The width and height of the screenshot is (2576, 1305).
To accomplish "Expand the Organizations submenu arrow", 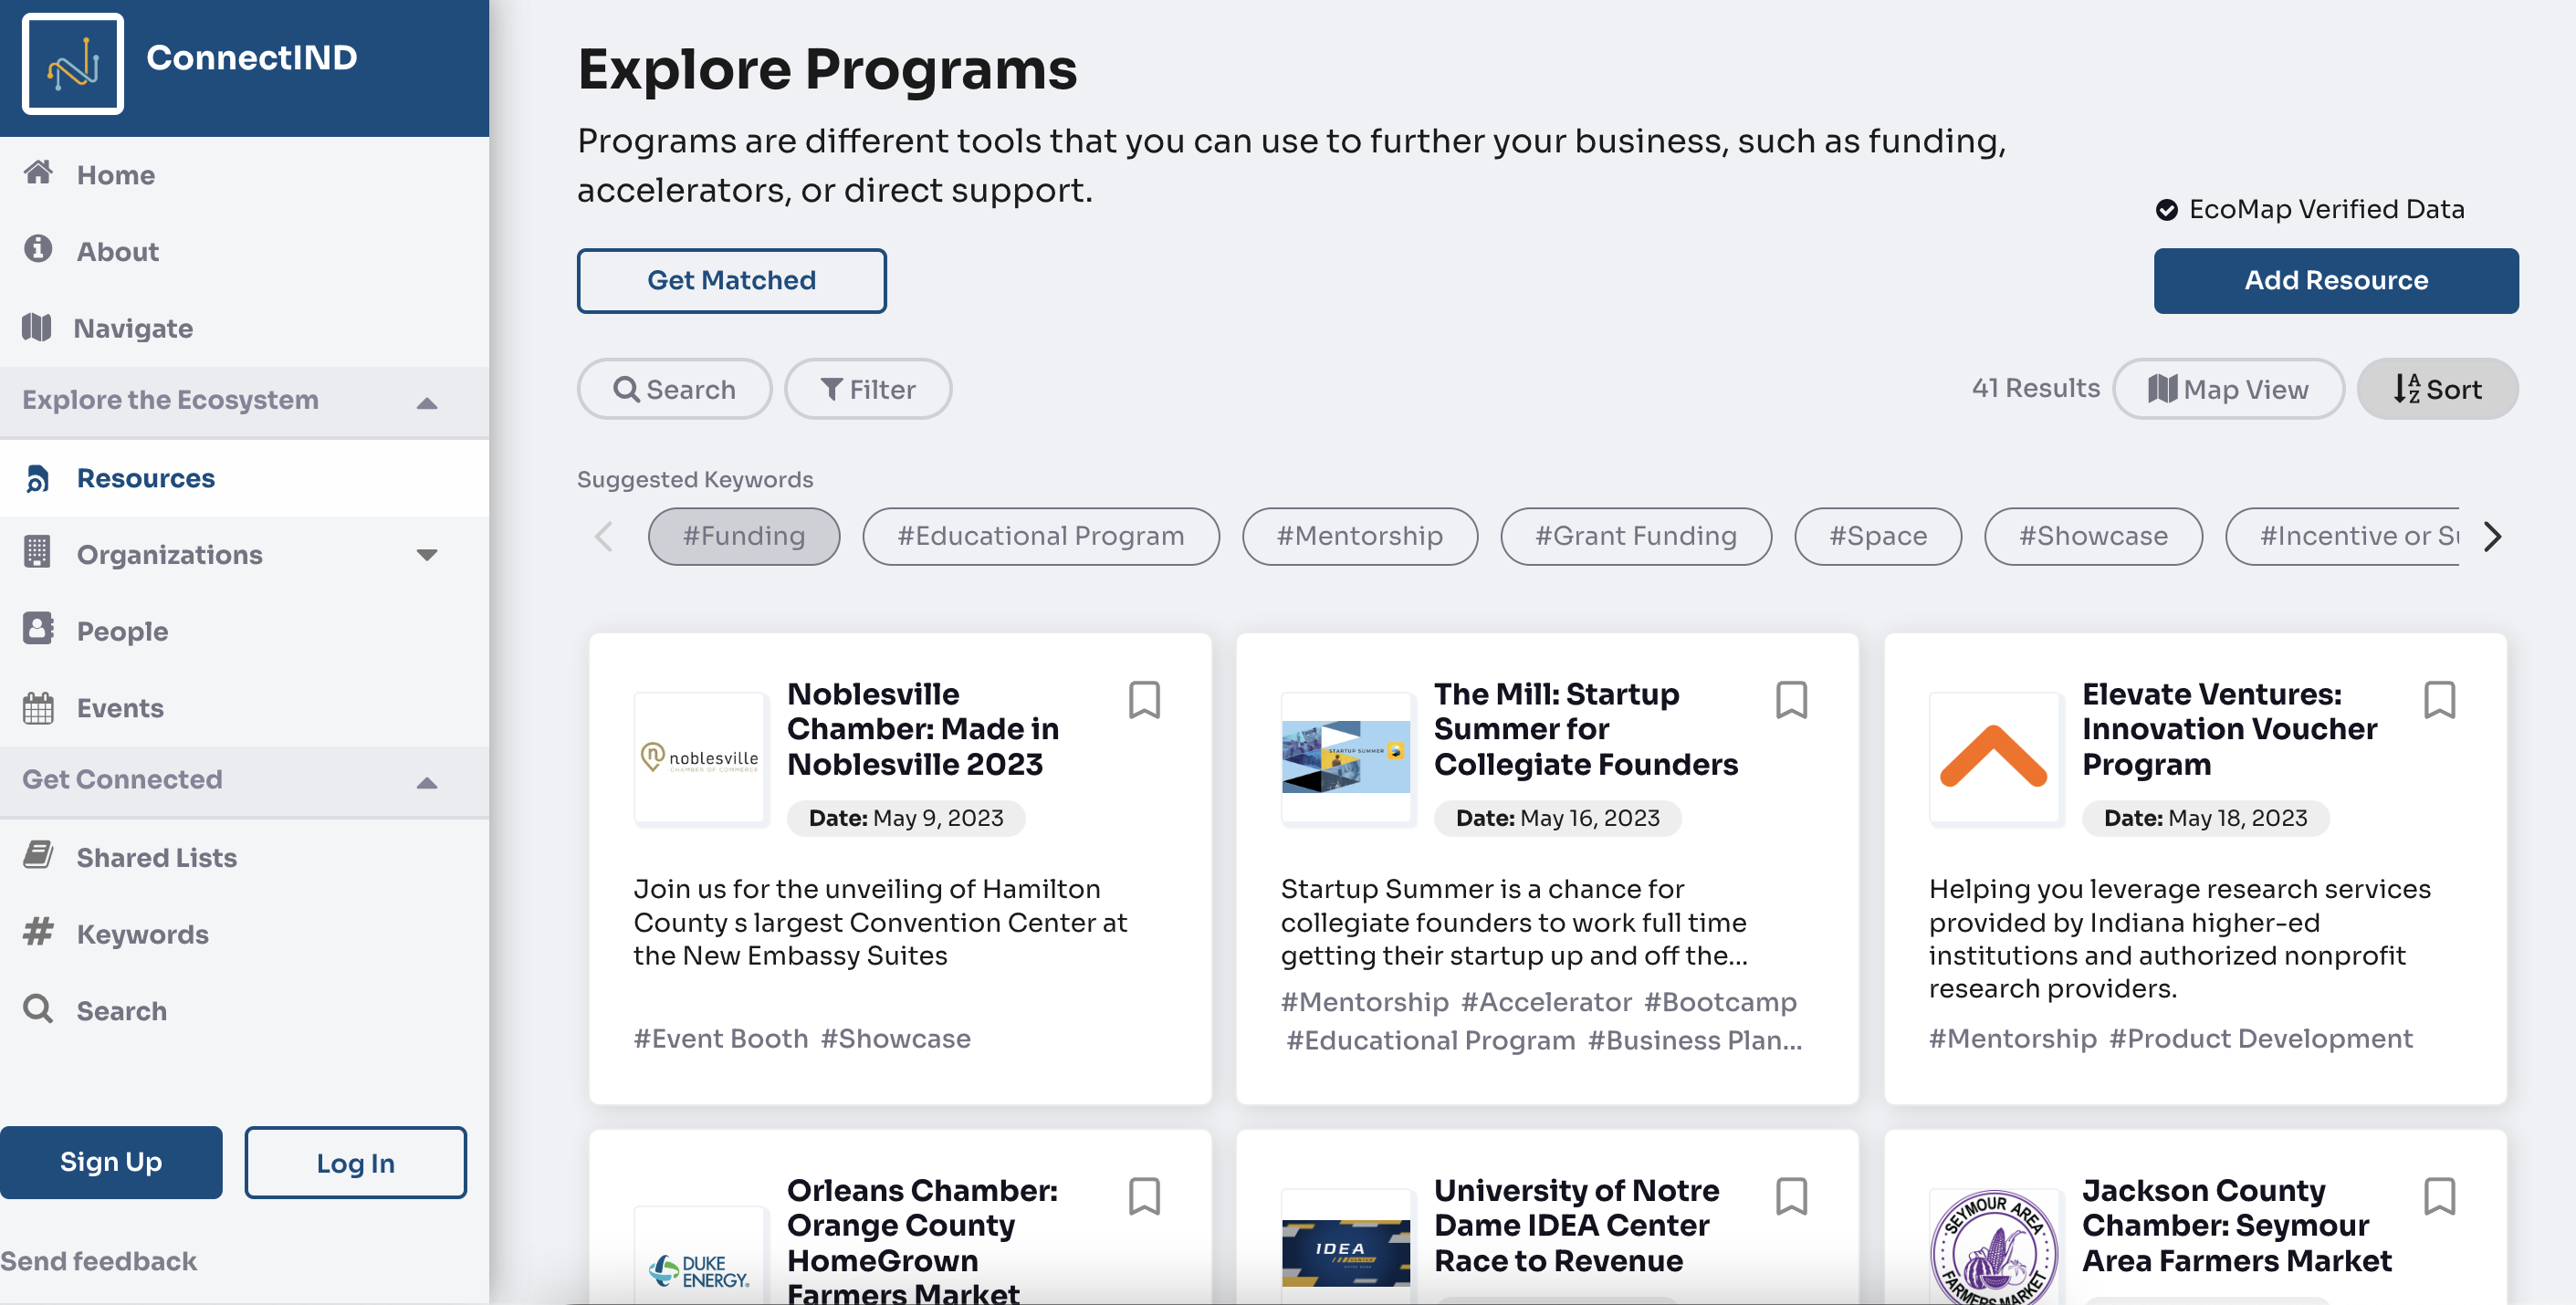I will coord(427,555).
